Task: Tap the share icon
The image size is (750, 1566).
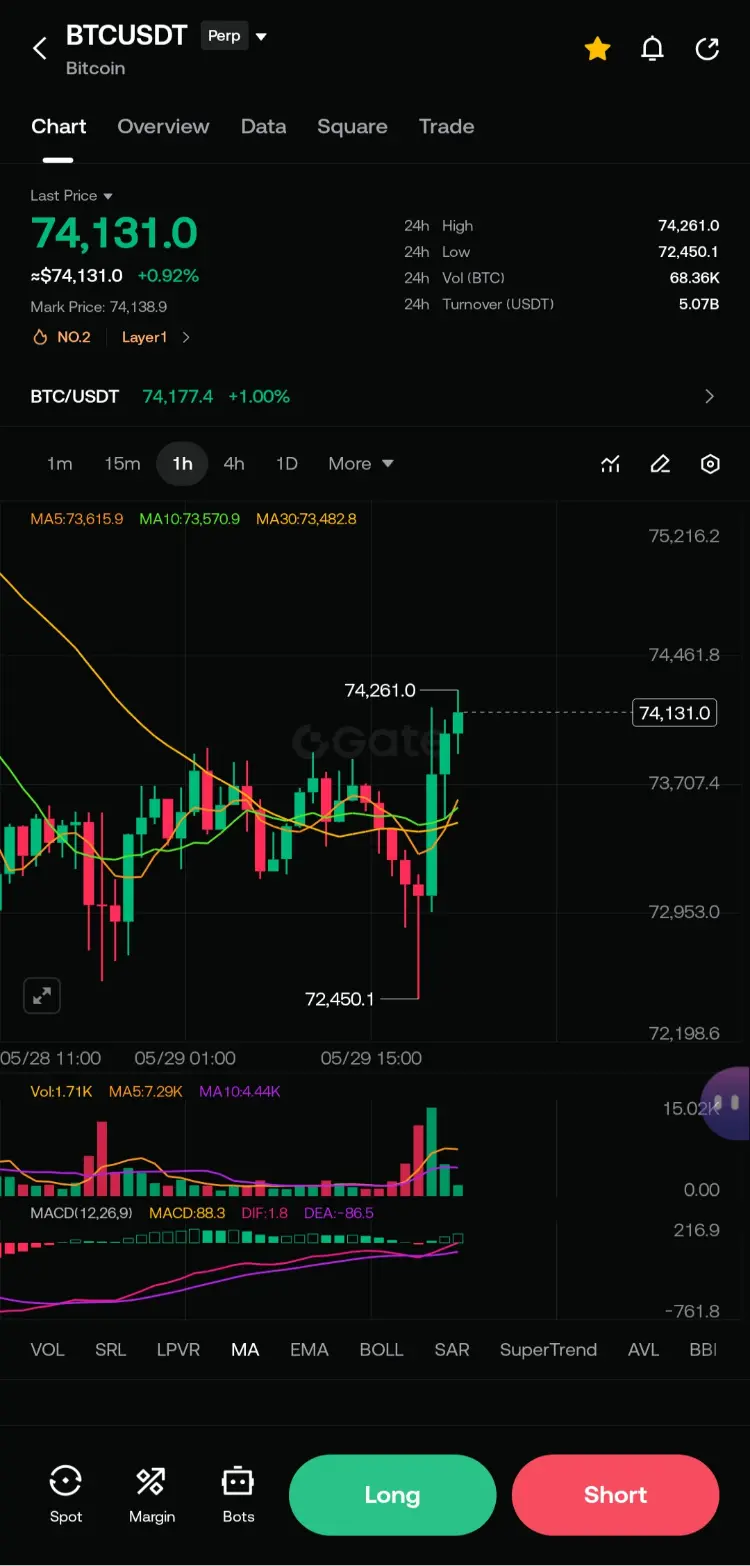Action: [x=707, y=48]
